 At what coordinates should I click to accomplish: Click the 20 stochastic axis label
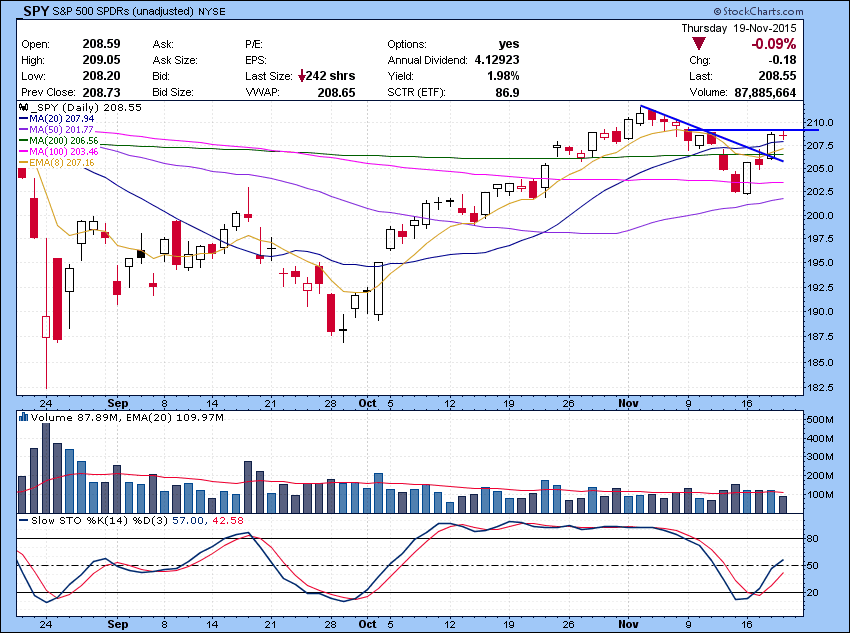[x=813, y=593]
